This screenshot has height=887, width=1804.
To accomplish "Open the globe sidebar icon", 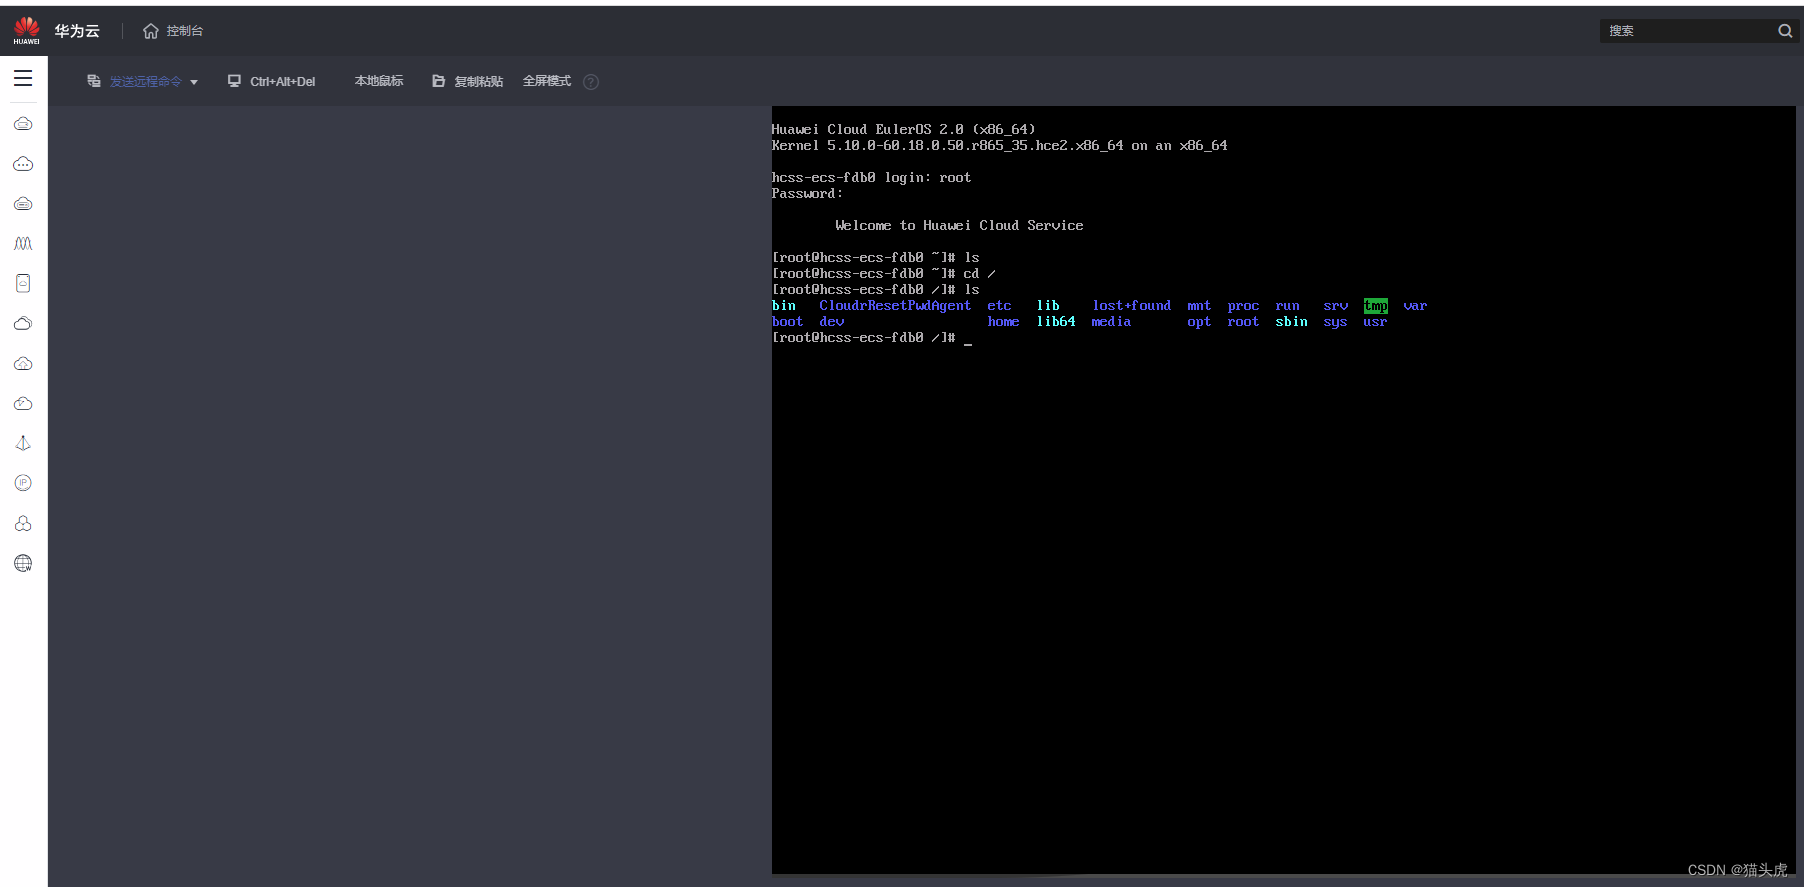I will click(x=23, y=563).
